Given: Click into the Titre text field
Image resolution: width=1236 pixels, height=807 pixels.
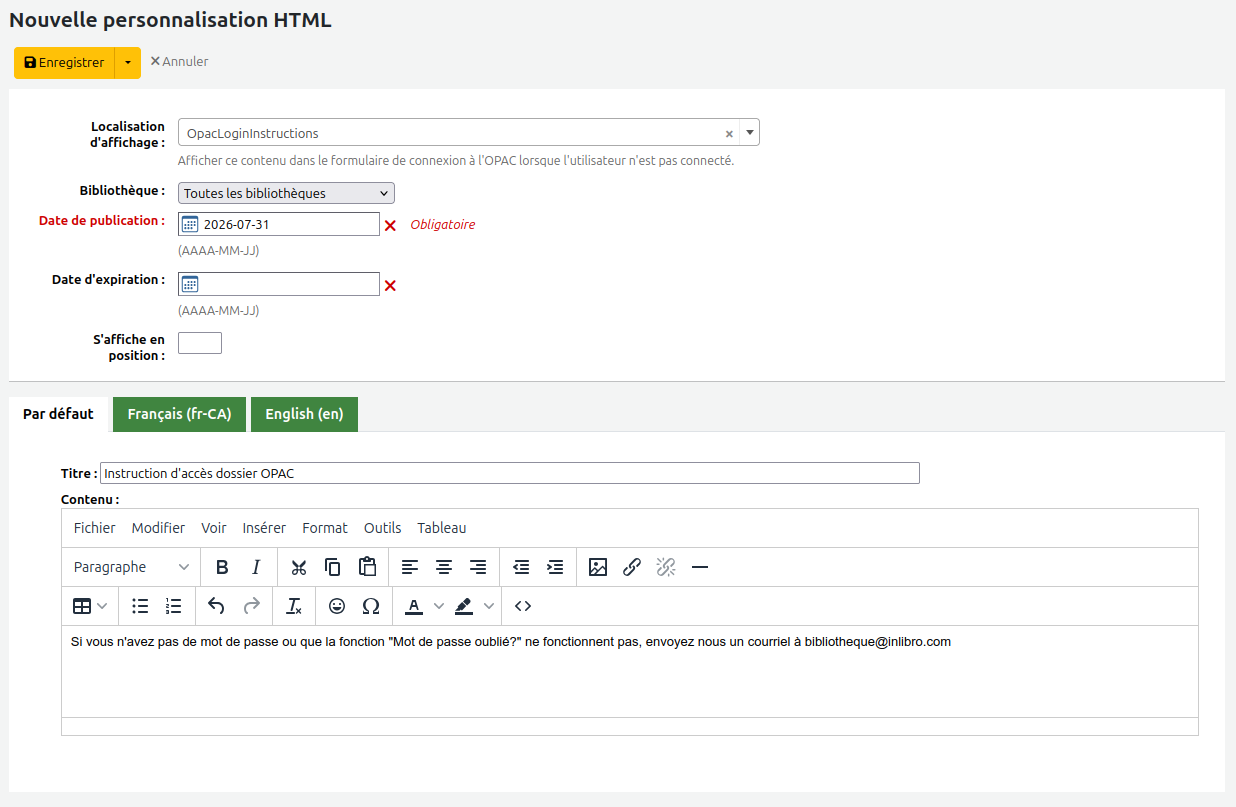Looking at the screenshot, I should (510, 473).
